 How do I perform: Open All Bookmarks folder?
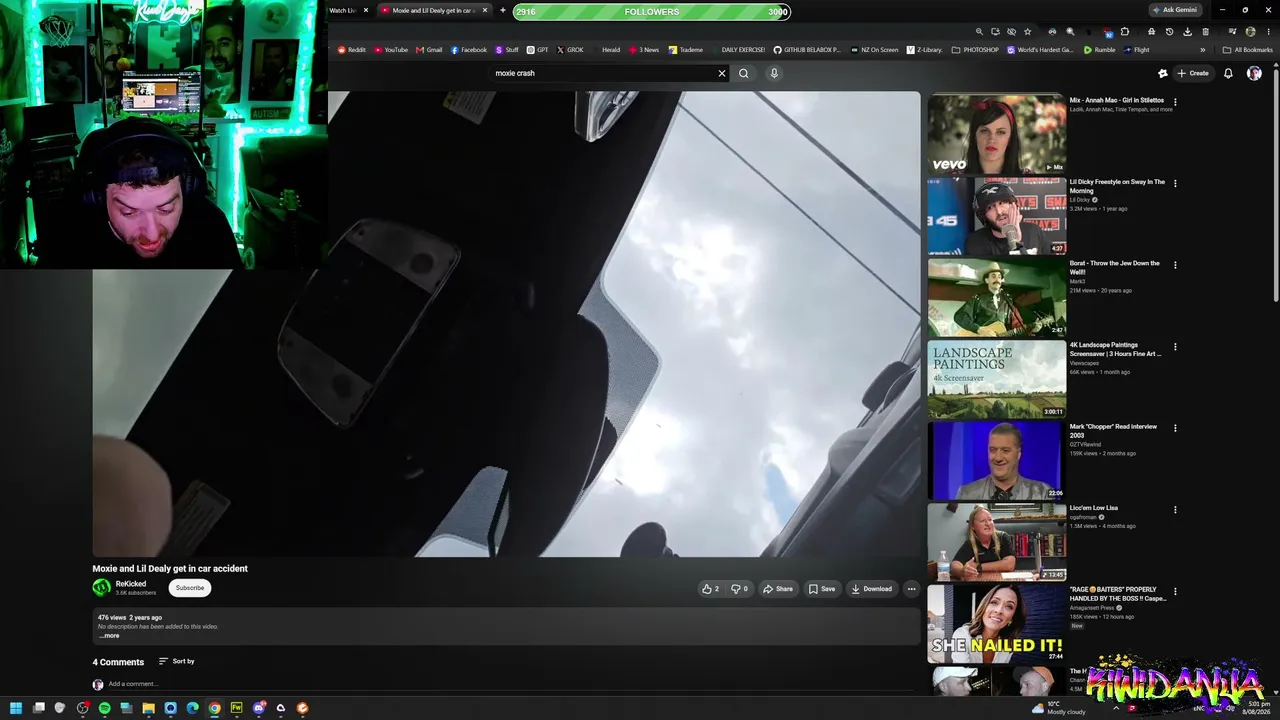pos(1247,50)
